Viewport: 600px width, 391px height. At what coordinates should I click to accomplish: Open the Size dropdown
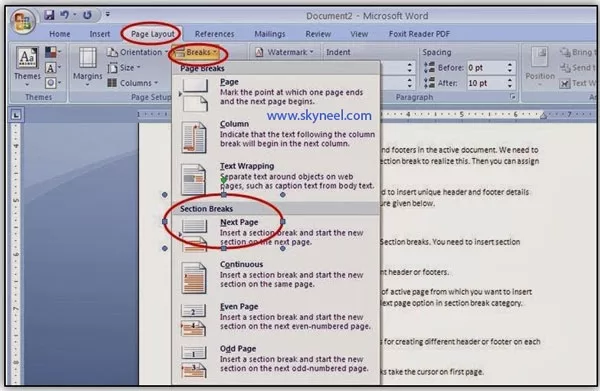point(124,68)
